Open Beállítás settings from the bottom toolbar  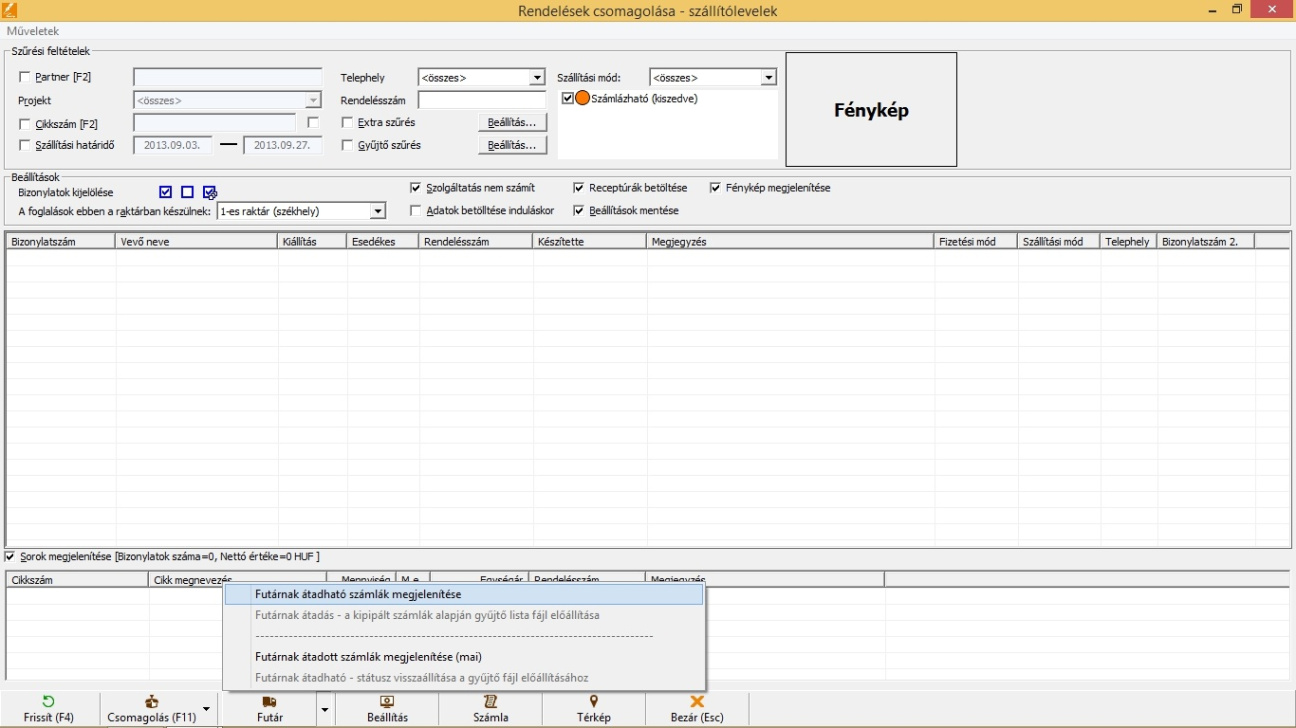pyautogui.click(x=387, y=702)
